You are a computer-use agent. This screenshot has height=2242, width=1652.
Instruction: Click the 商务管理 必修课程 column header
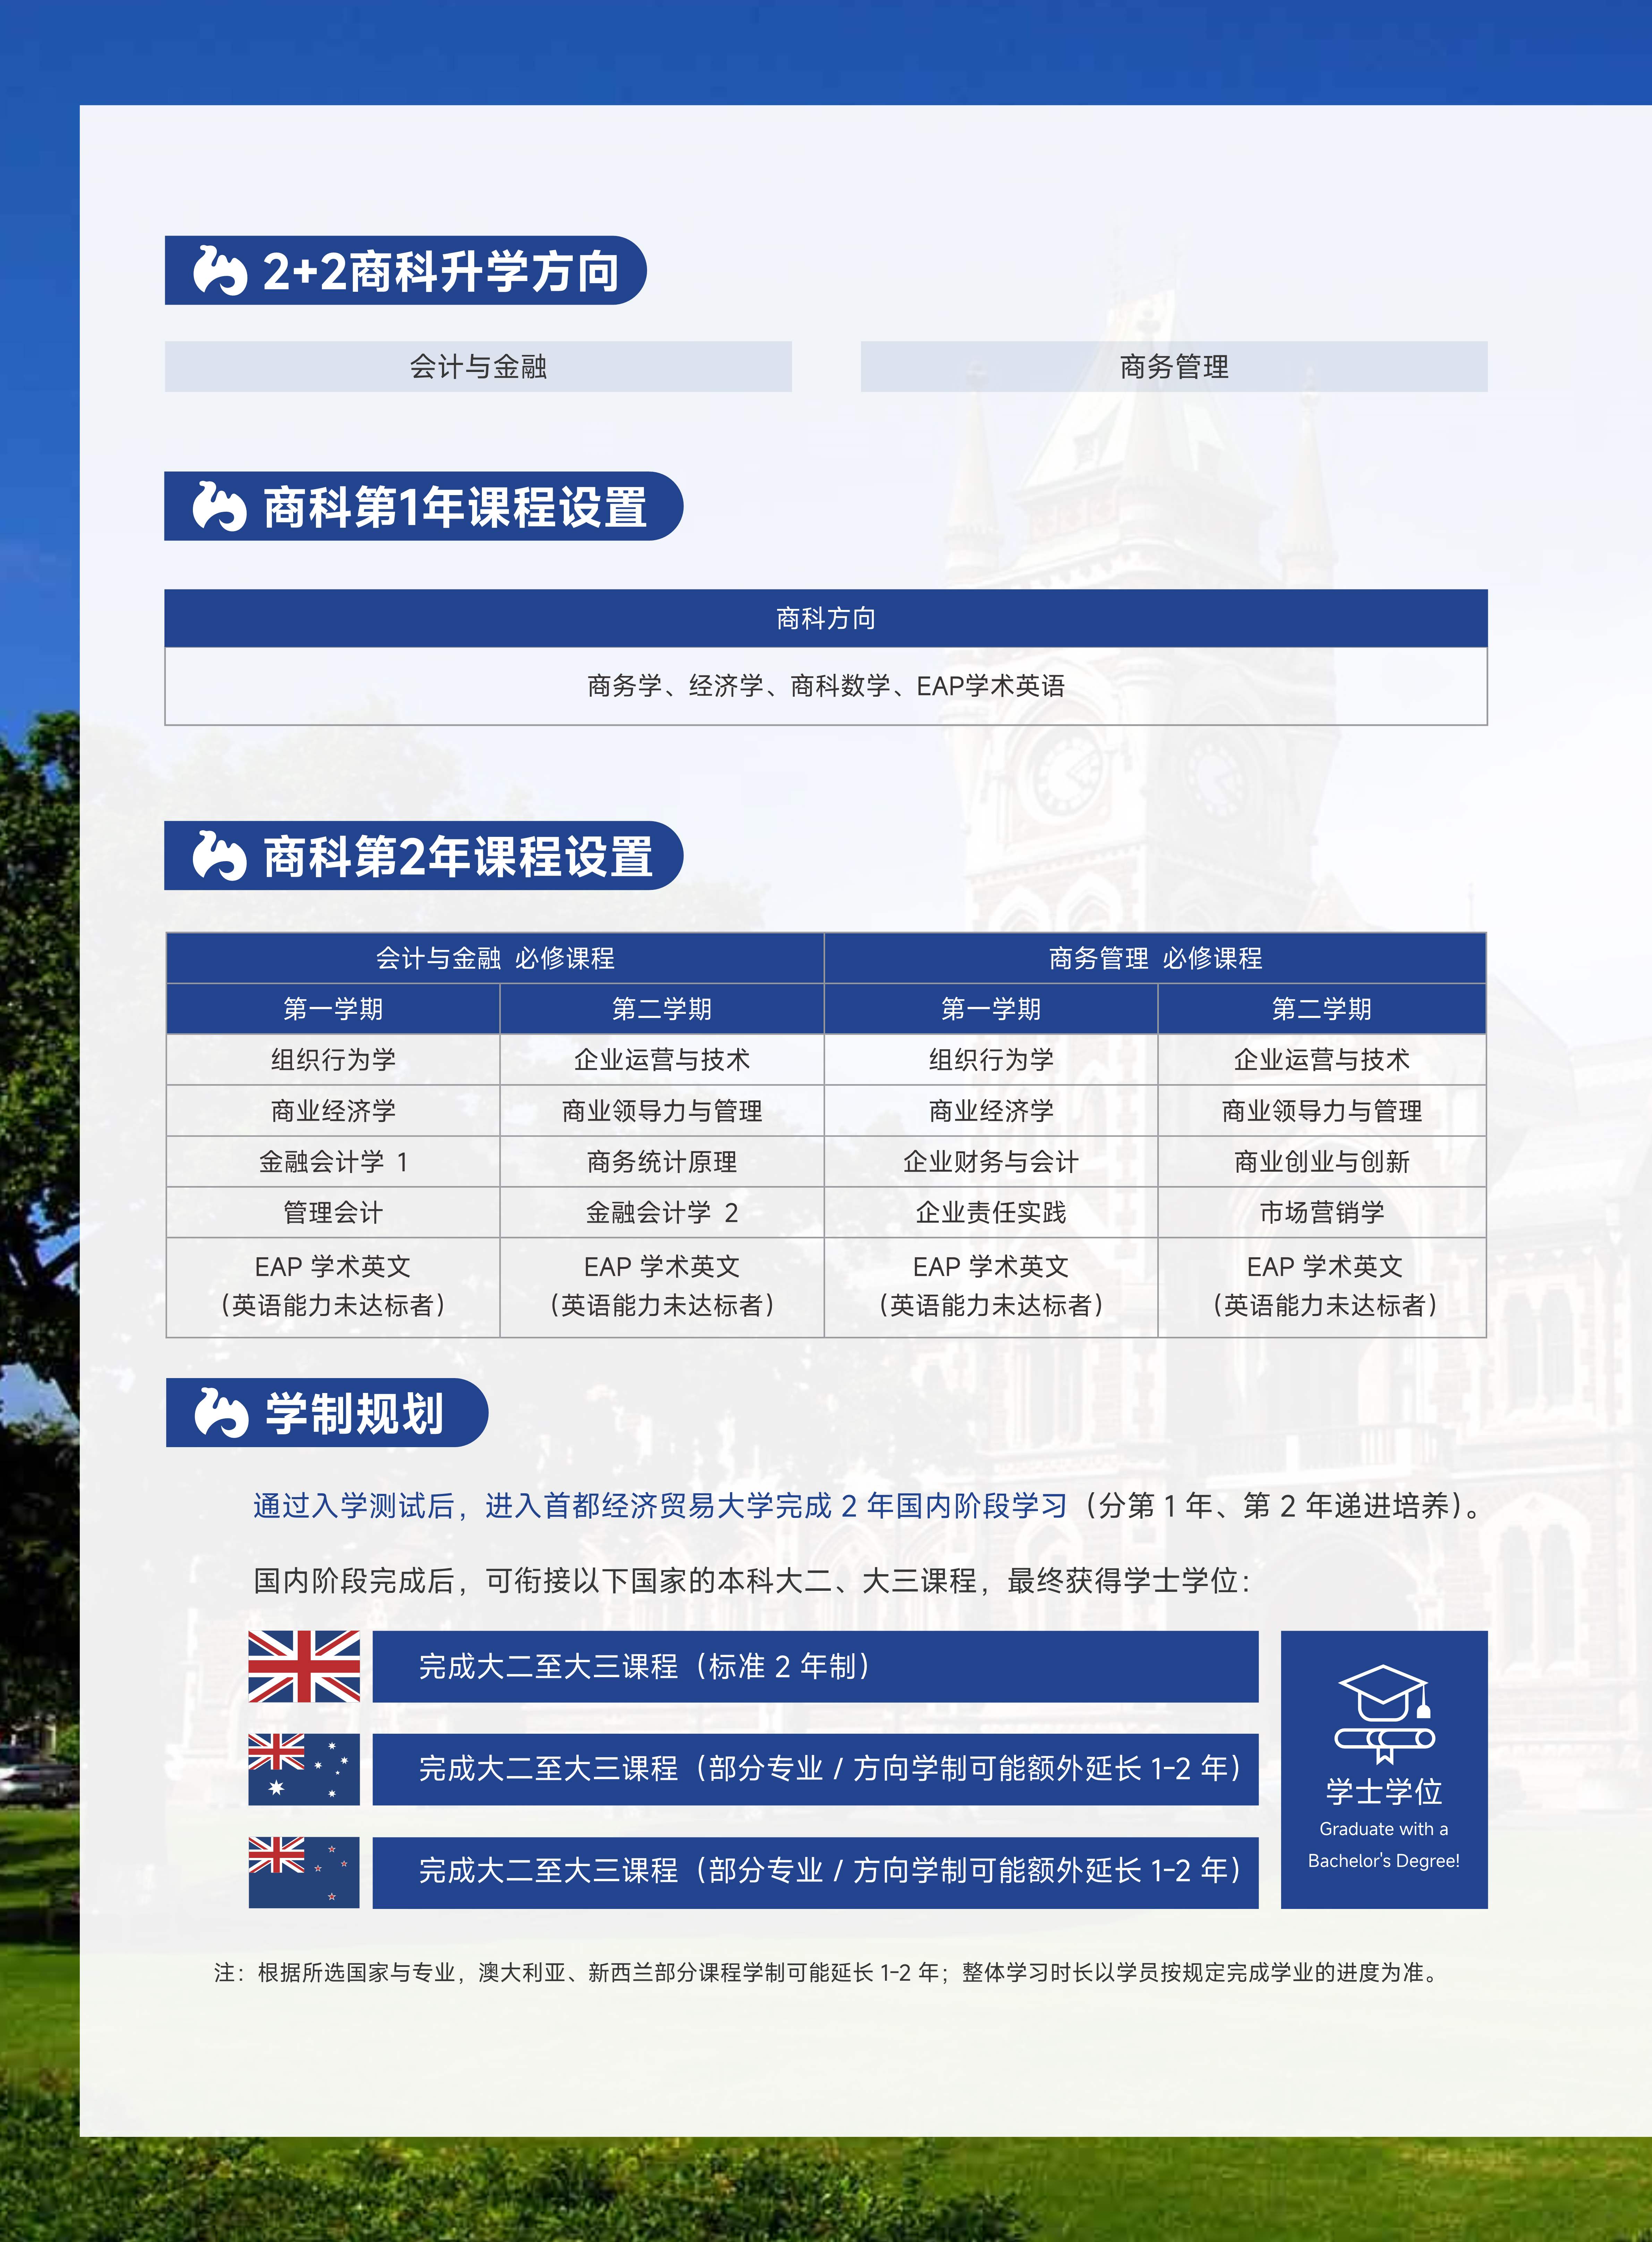1155,958
